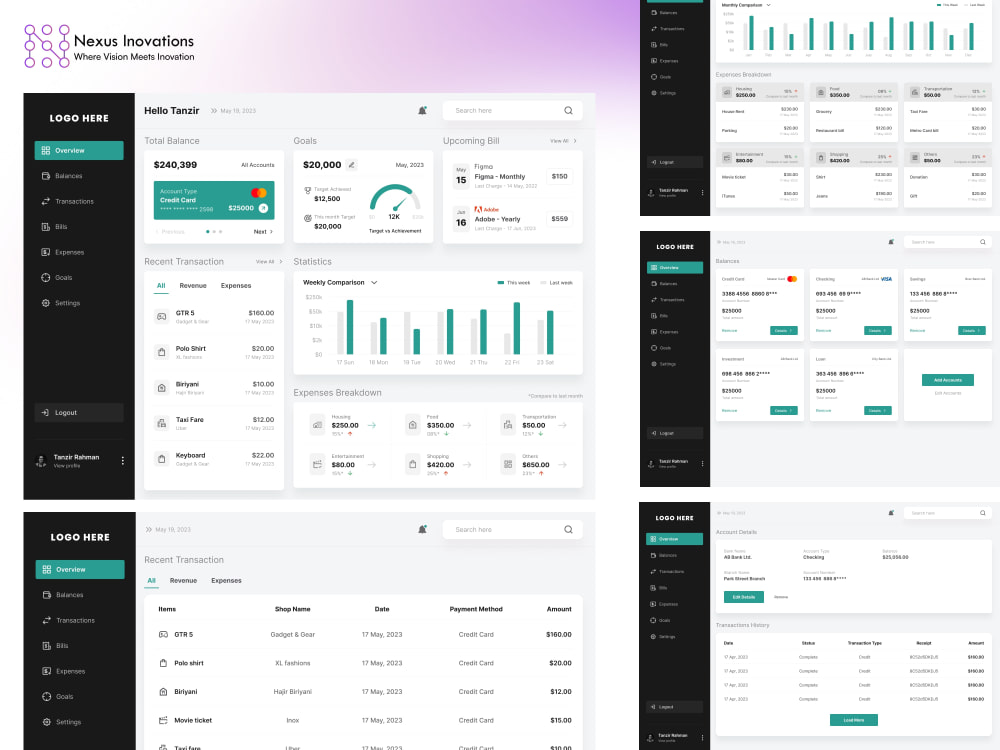This screenshot has height=750, width=1000.
Task: Open Settings in the main dashboard sidebar
Action: 61,304
